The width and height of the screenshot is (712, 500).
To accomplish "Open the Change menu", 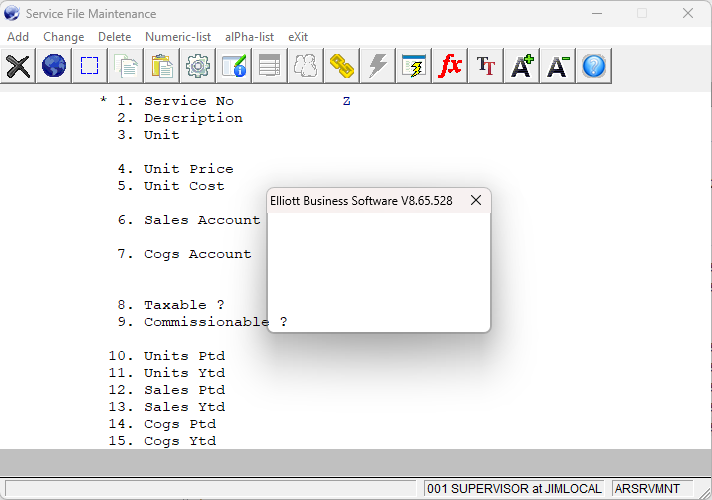I will (63, 37).
